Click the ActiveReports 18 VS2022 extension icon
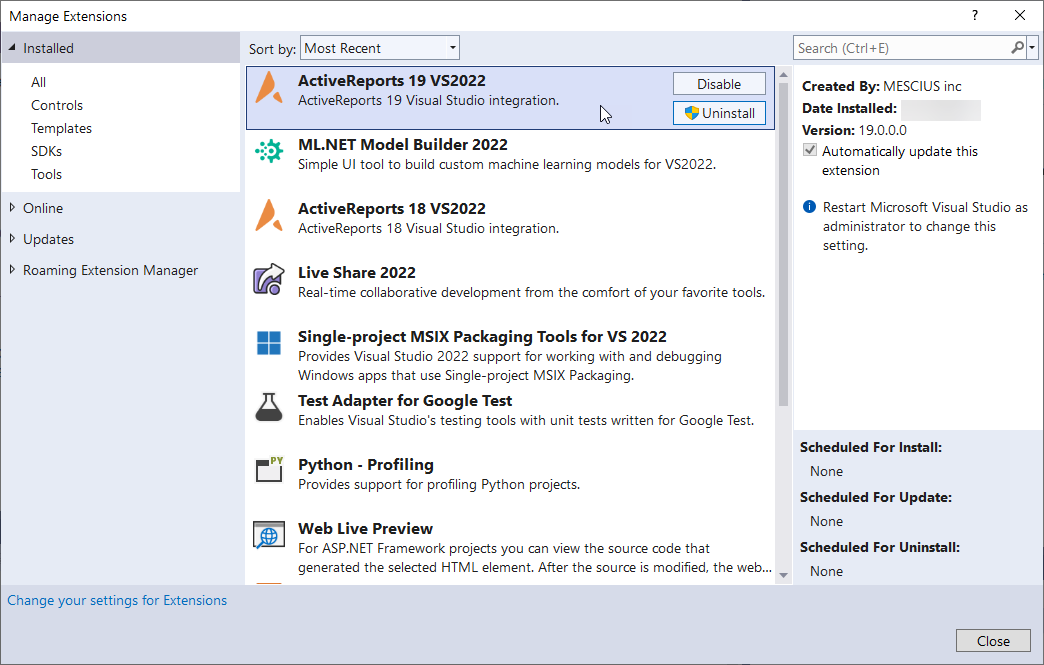This screenshot has height=665, width=1044. tap(269, 216)
